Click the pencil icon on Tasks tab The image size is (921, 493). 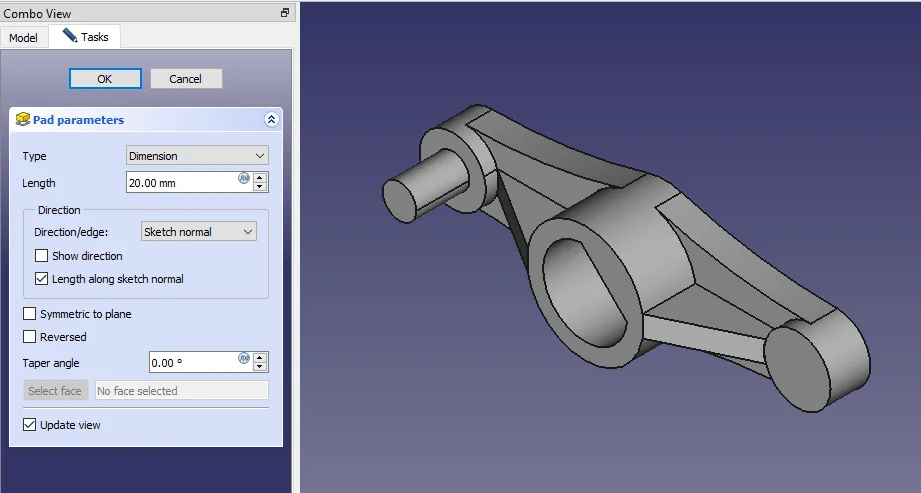coord(70,36)
